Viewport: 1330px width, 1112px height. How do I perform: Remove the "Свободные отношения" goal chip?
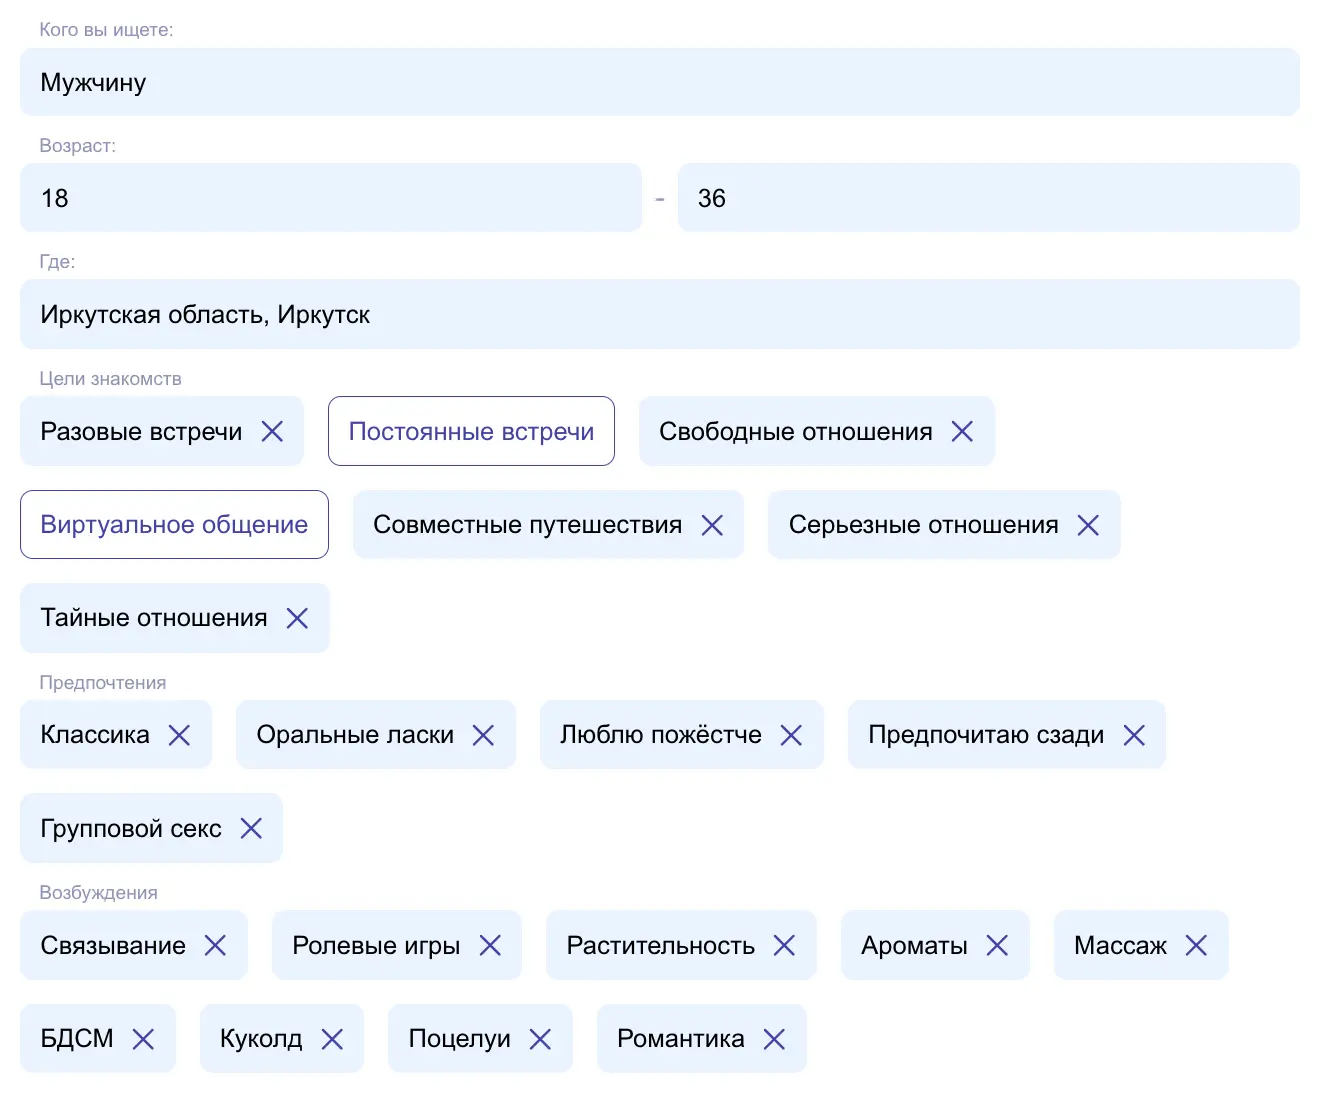[962, 431]
